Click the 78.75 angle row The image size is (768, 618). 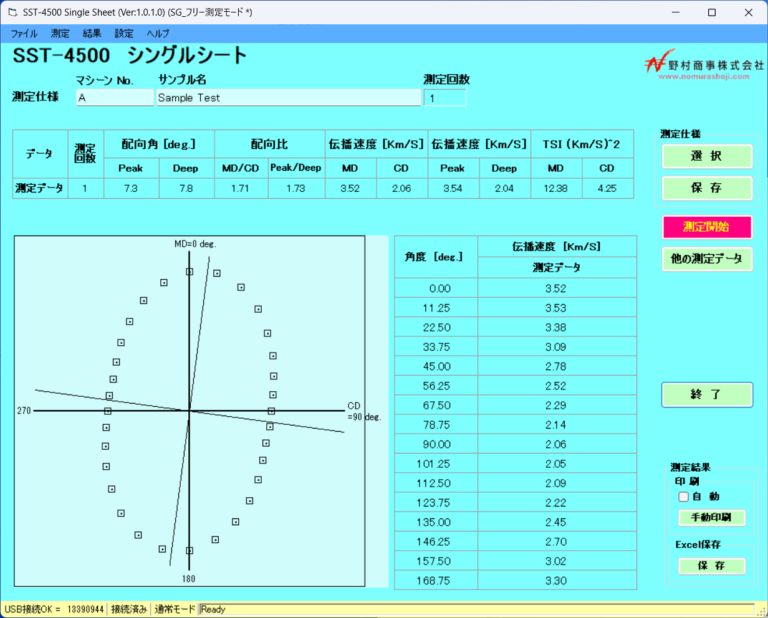click(515, 425)
